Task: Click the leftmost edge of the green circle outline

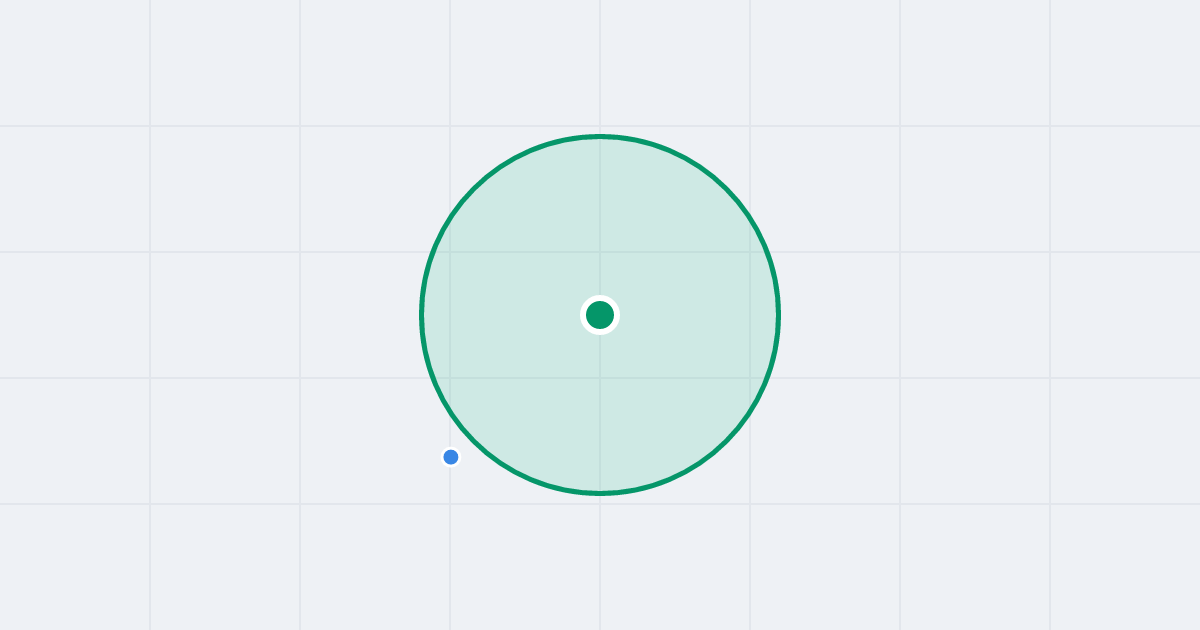Action: (422, 315)
